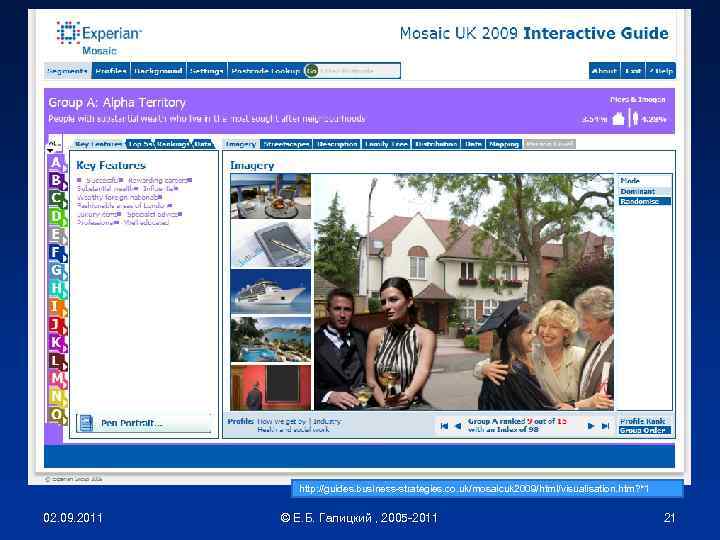Viewport: 720px width, 540px height.
Task: Jump to the last ranked group
Action: (605, 426)
